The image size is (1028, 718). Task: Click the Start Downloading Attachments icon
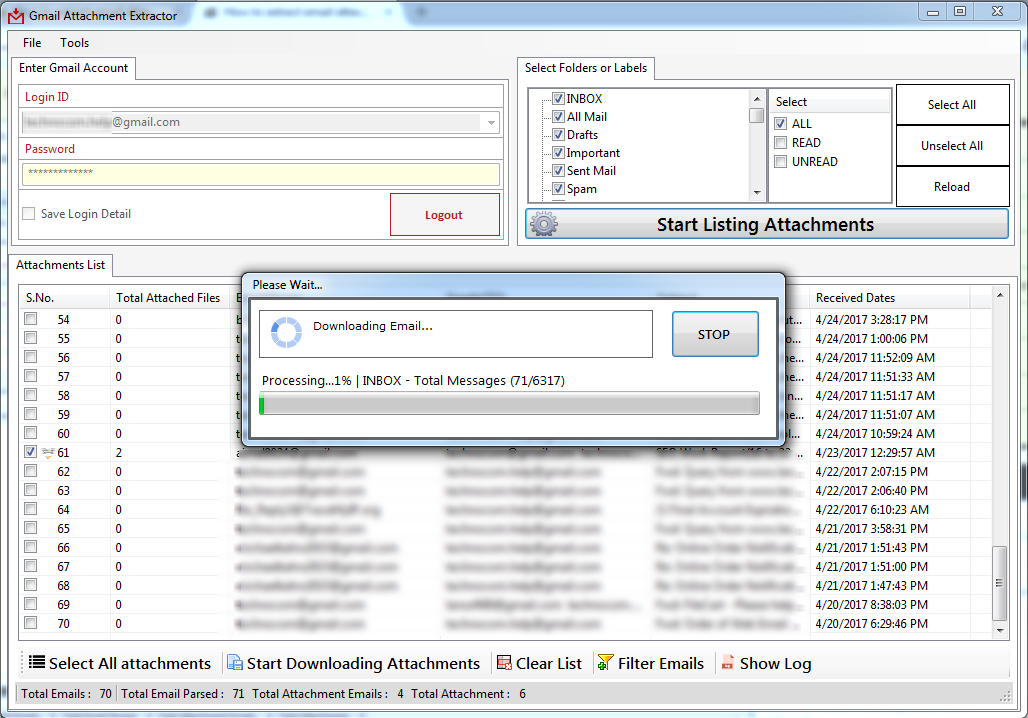[x=235, y=663]
